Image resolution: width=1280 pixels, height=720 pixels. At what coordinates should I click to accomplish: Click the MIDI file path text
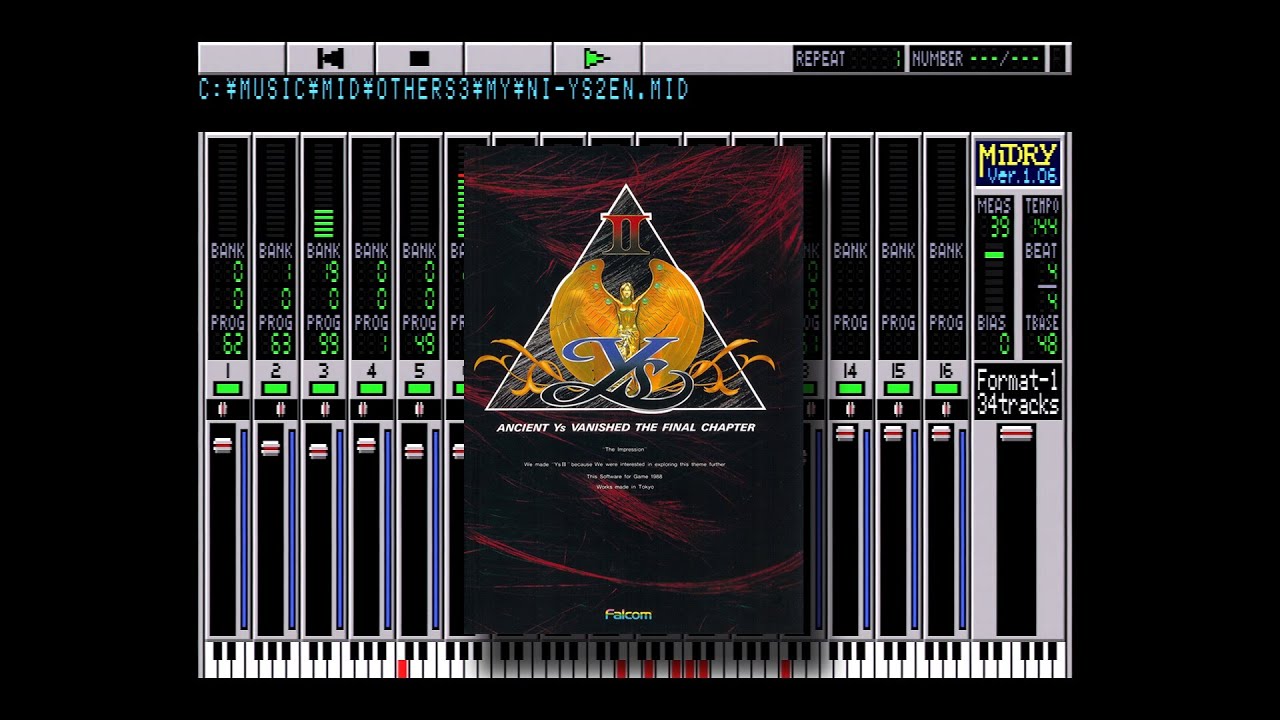pos(444,90)
